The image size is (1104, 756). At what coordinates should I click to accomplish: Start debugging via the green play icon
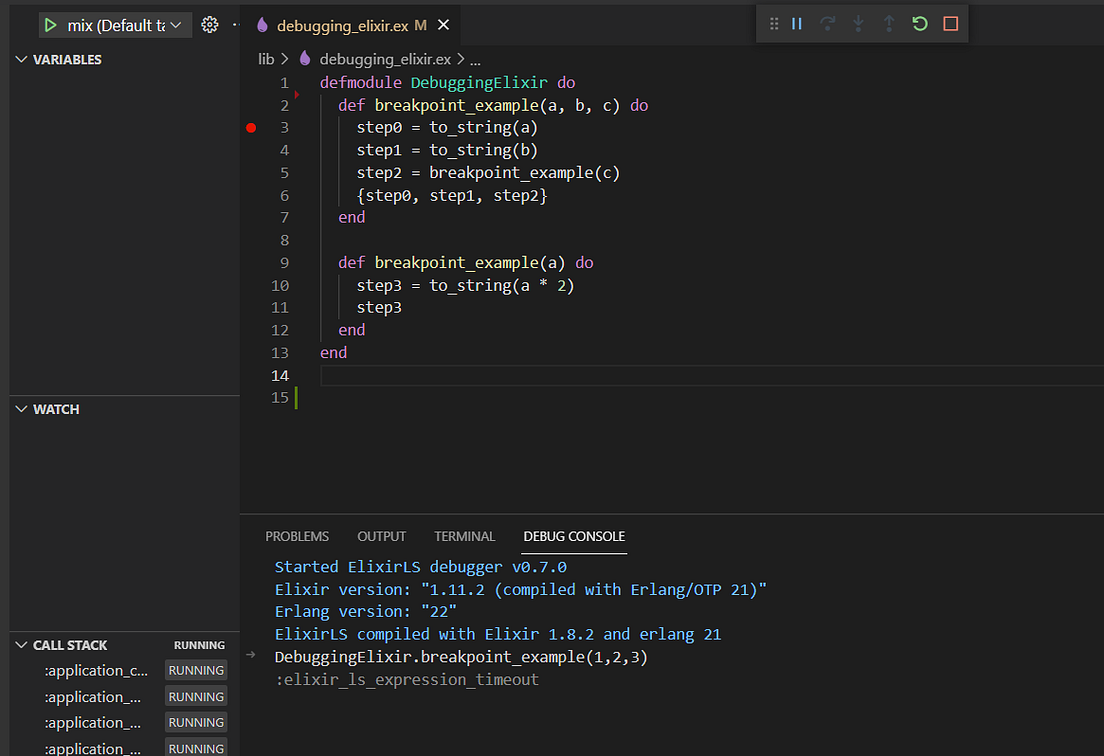(50, 24)
